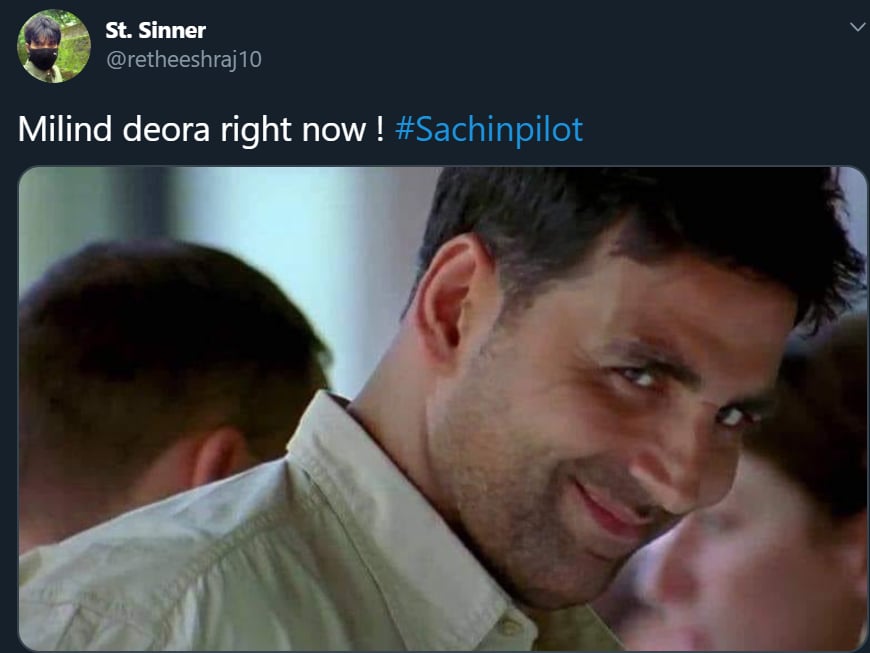Show more options with the caret icon

856,27
